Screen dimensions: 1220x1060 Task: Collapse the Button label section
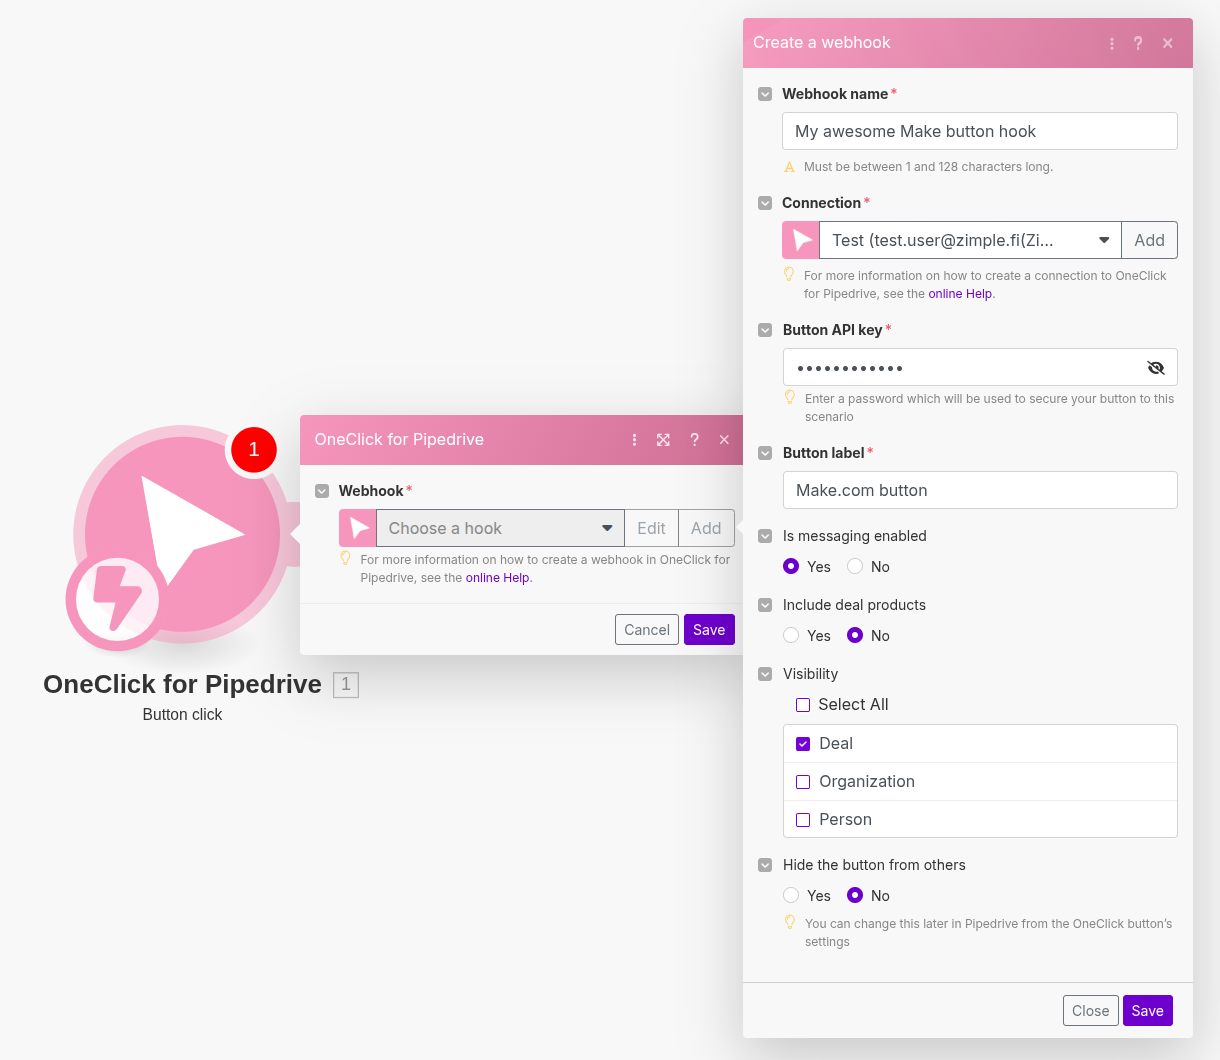[x=765, y=453]
